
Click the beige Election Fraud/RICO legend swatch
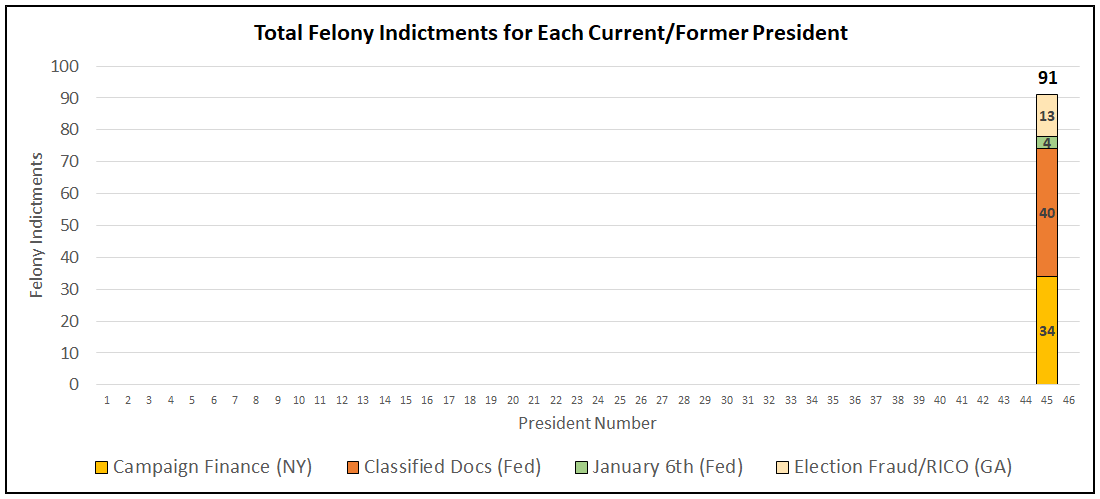click(782, 467)
